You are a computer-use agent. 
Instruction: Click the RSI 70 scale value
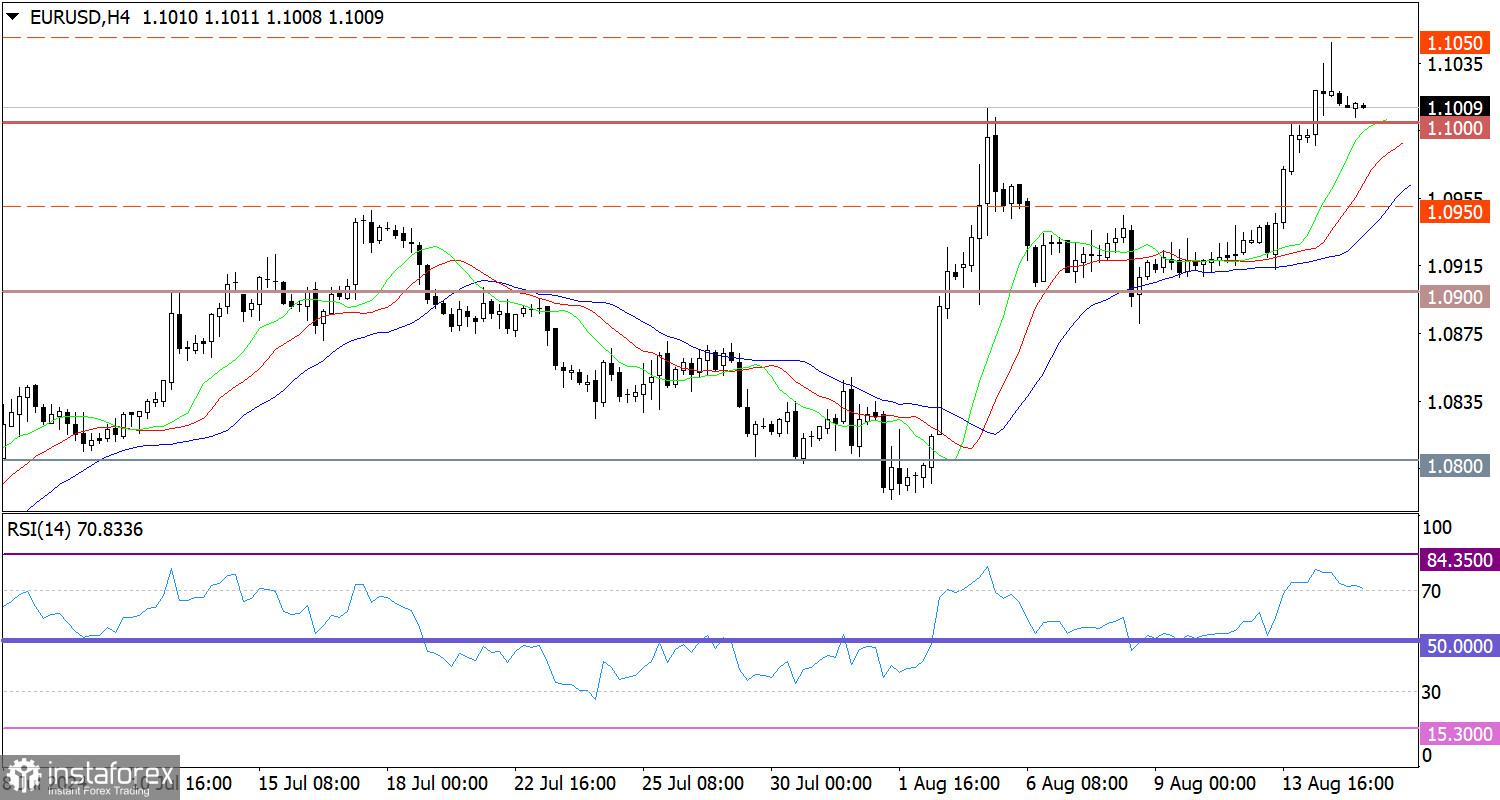tap(1432, 591)
